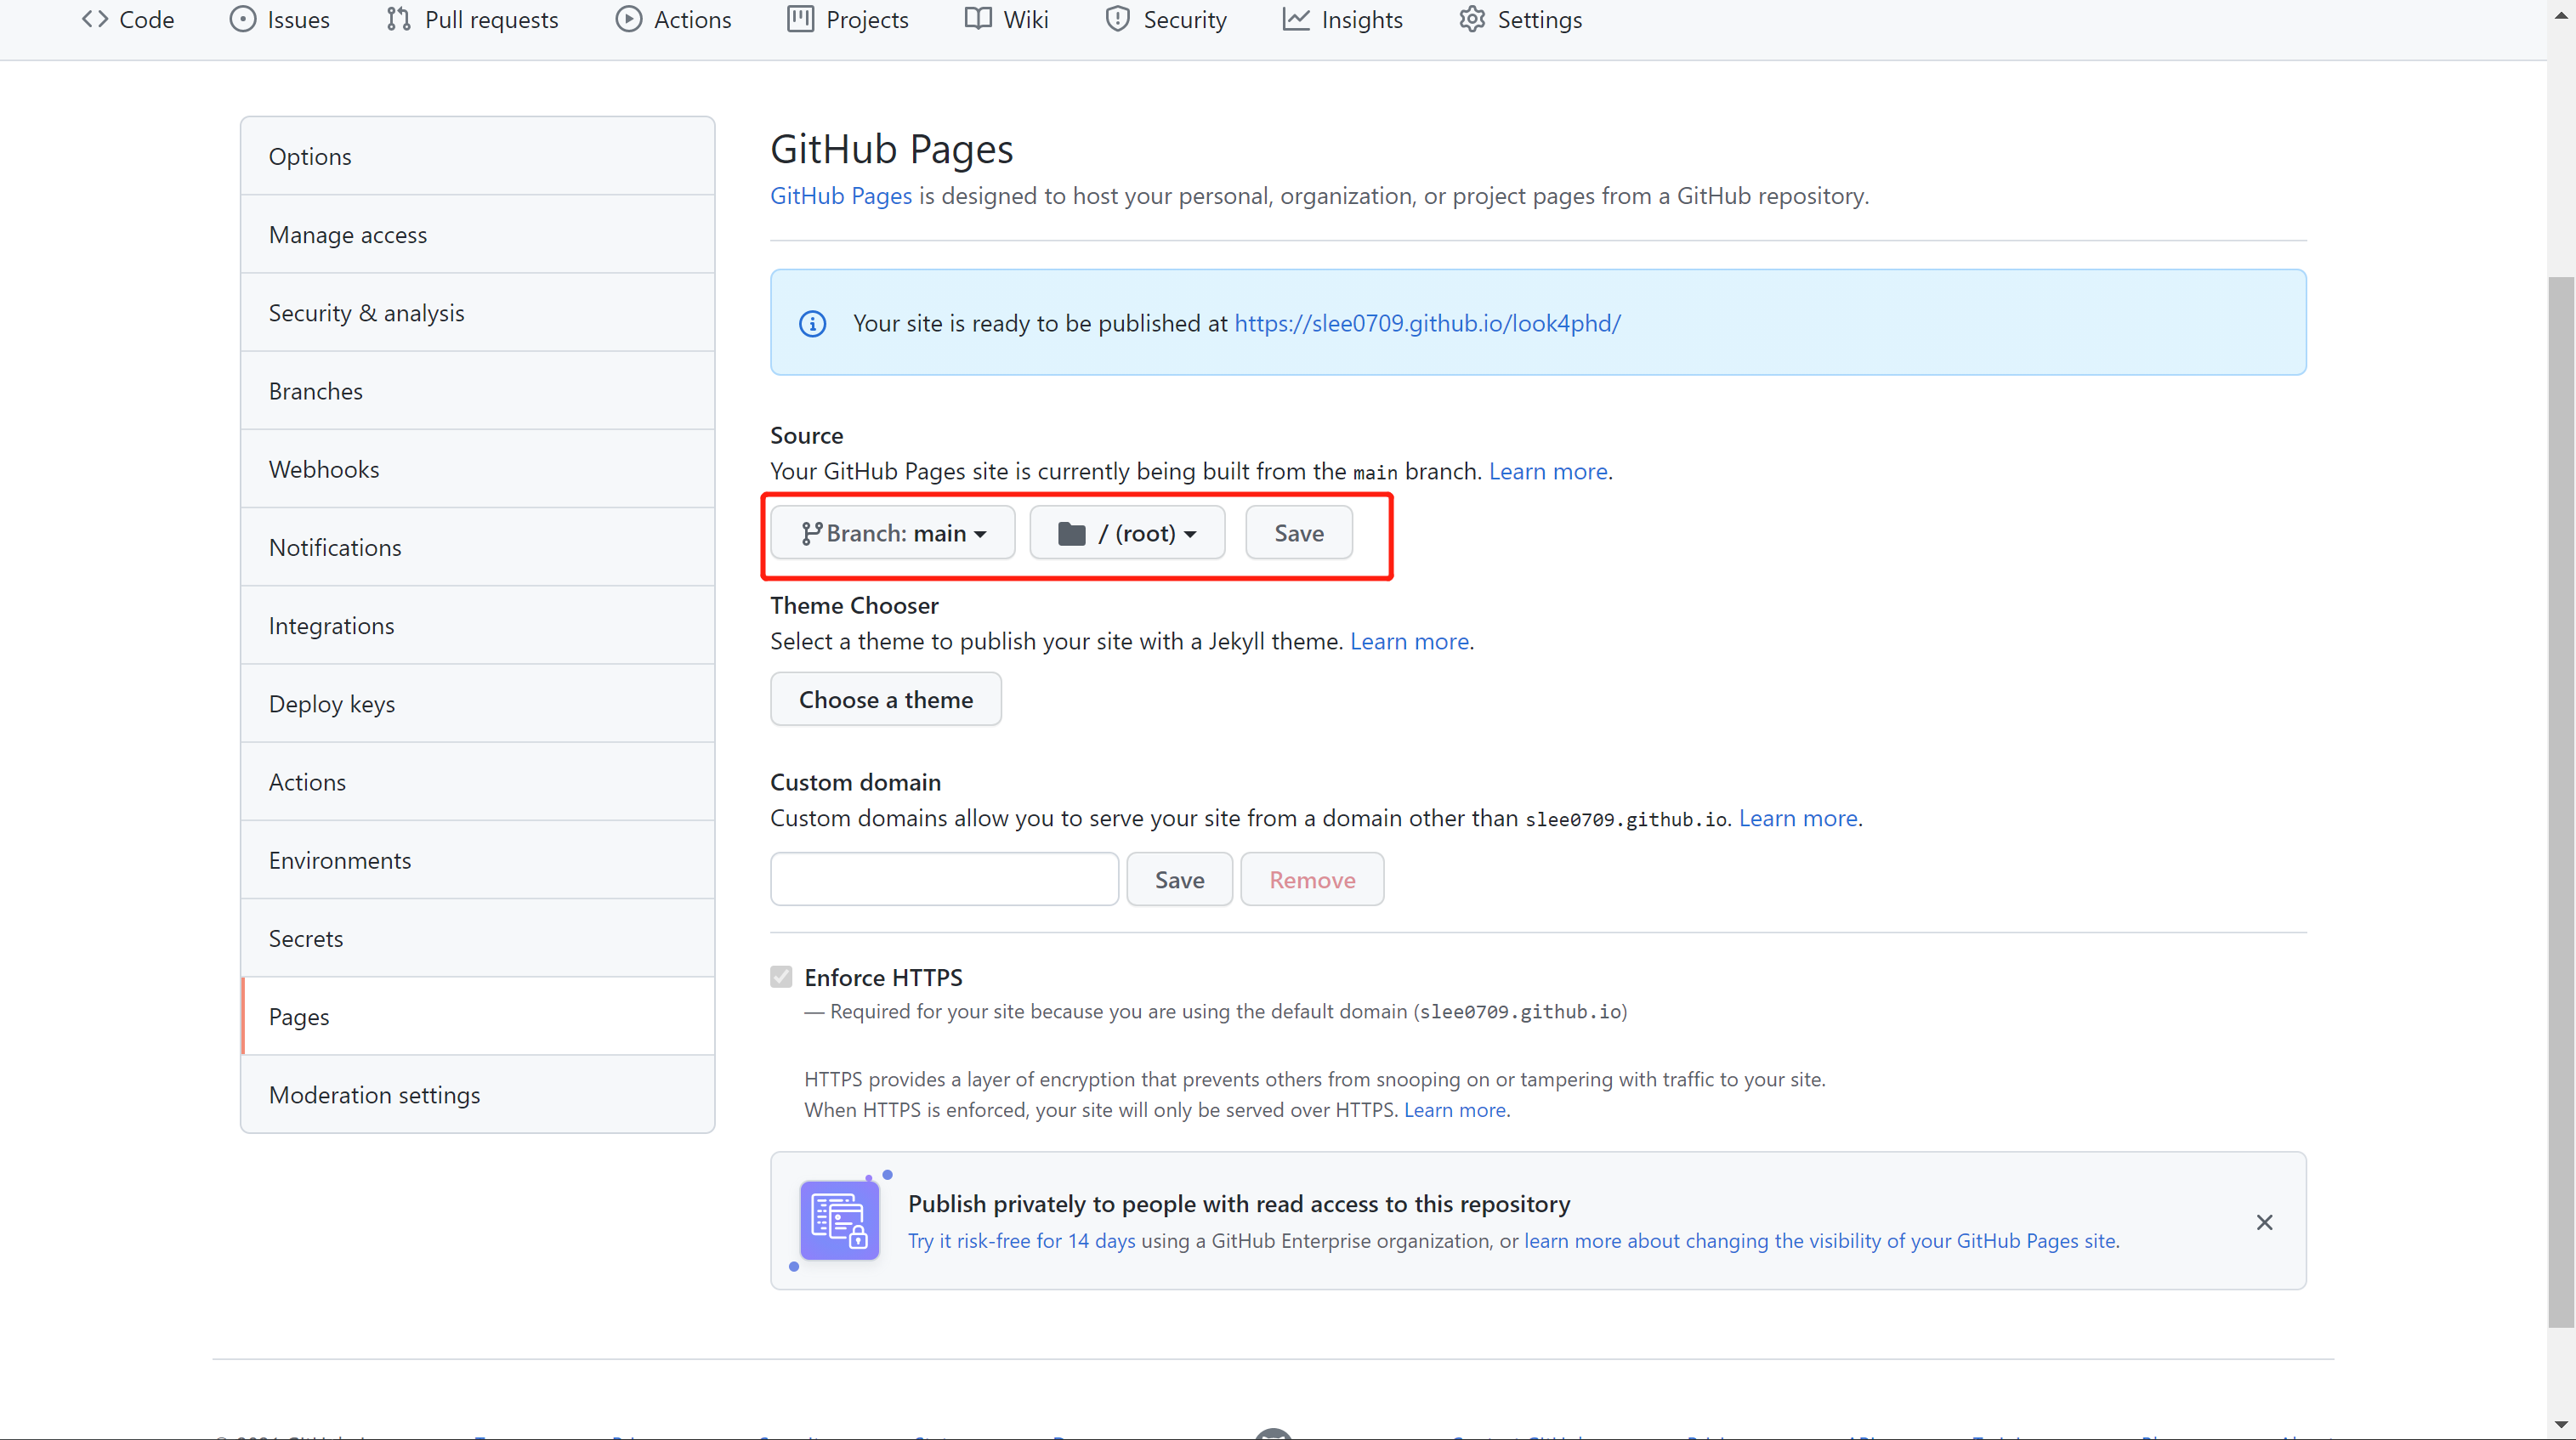Screen dimensions: 2576x1440
Task: Open the / (root) folder dropdown
Action: point(1127,533)
